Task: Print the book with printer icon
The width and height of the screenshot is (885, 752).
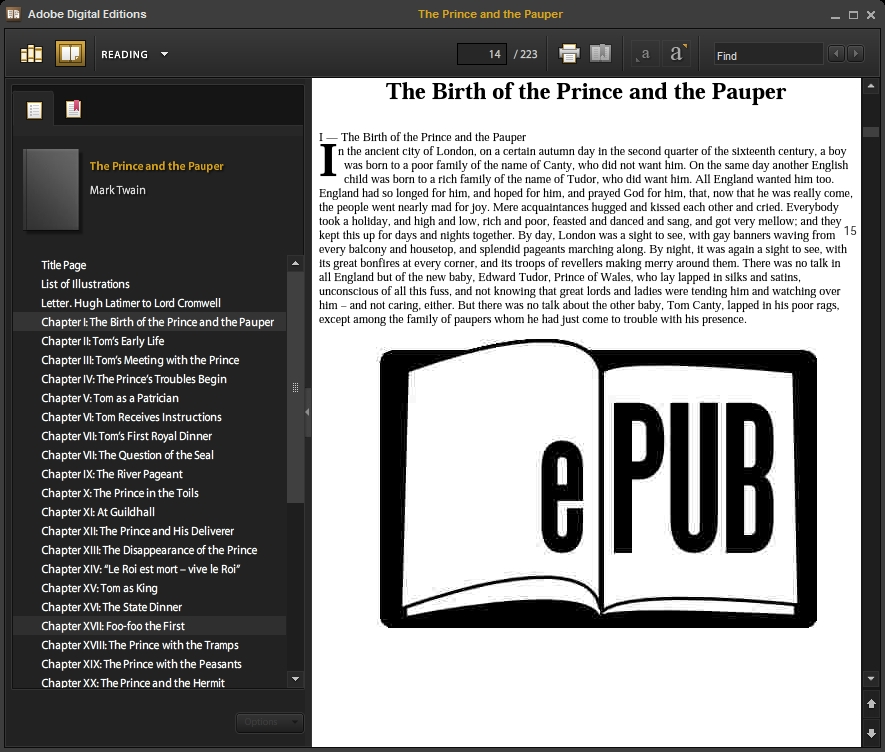Action: (569, 54)
